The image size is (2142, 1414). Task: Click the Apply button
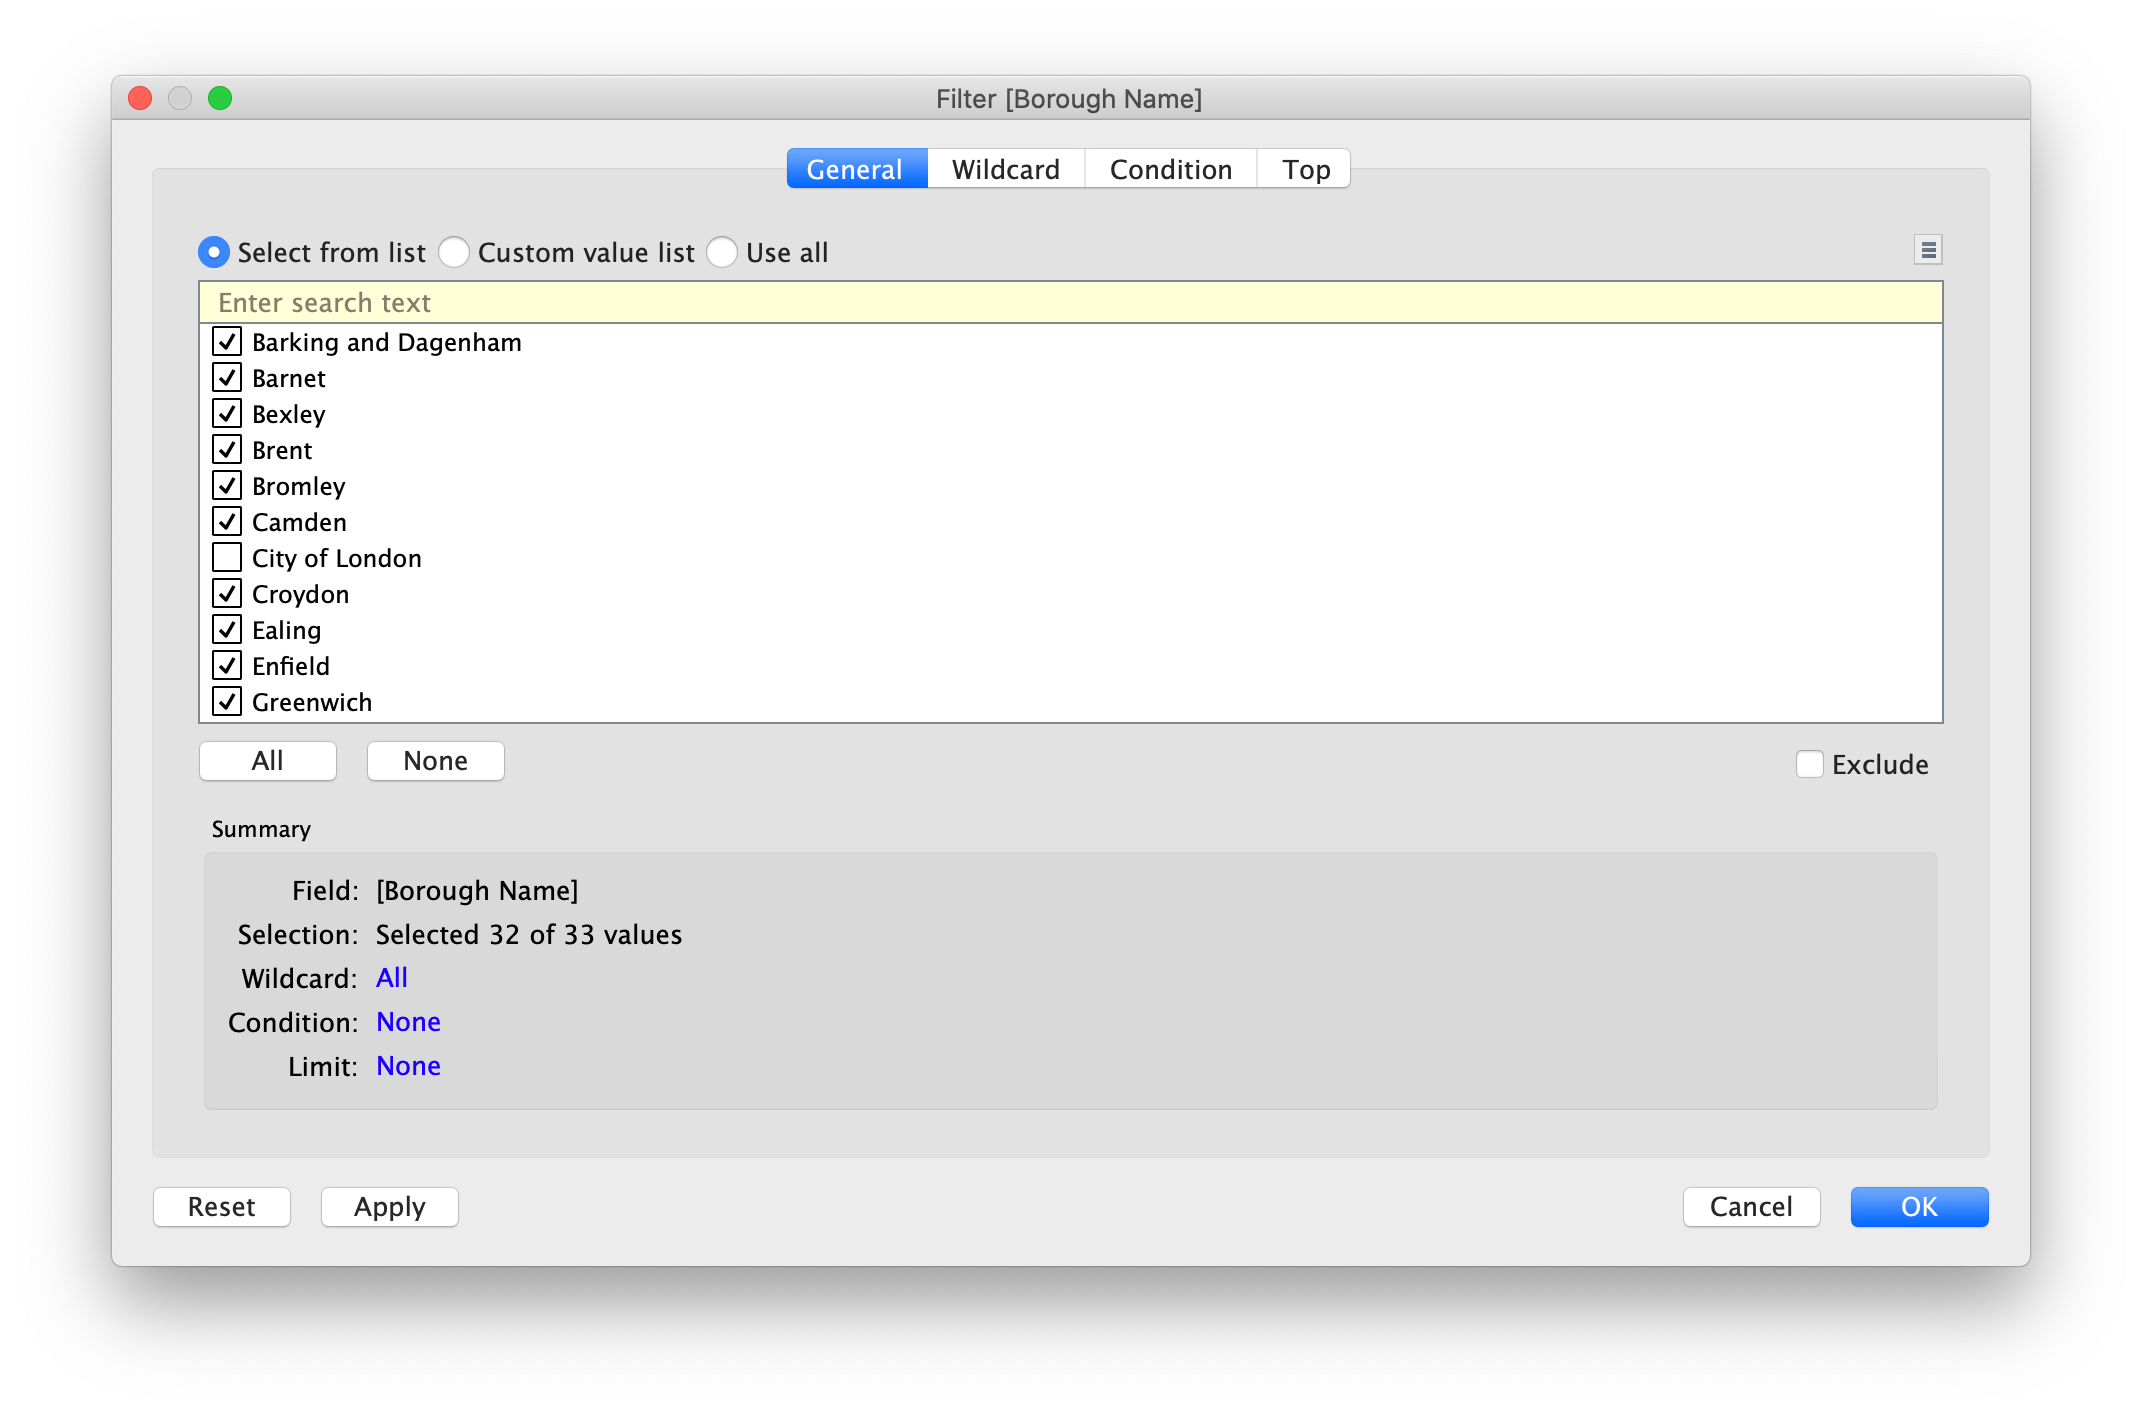(389, 1207)
